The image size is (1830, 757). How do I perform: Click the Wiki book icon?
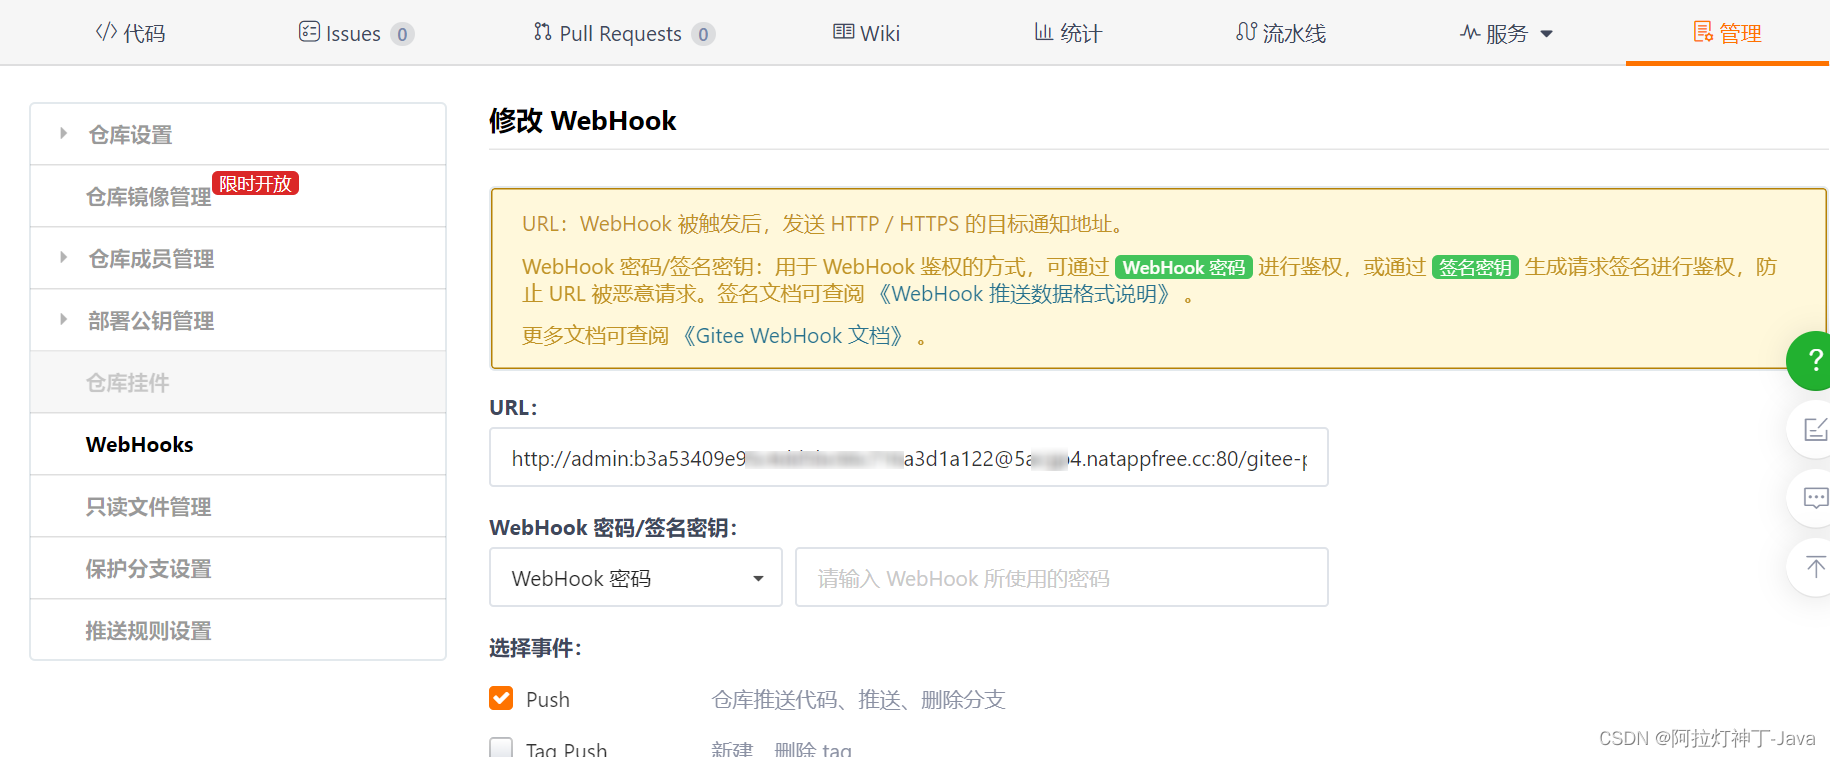point(843,32)
